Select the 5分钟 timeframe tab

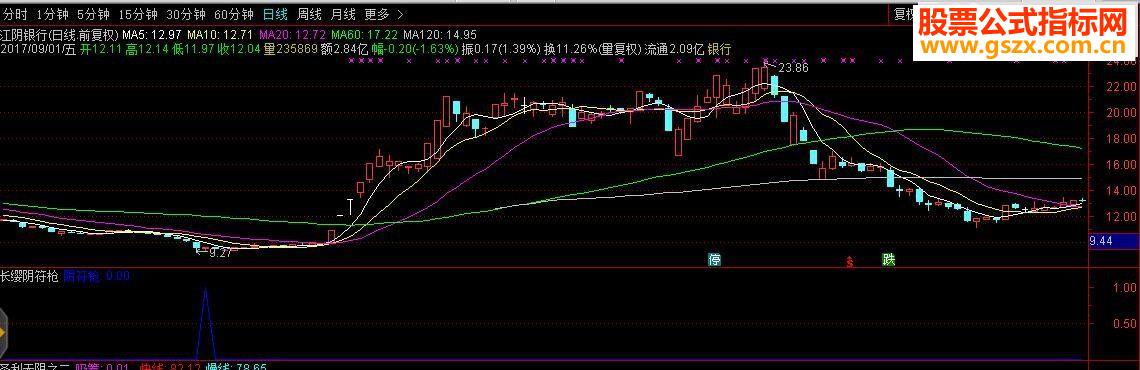pyautogui.click(x=93, y=14)
